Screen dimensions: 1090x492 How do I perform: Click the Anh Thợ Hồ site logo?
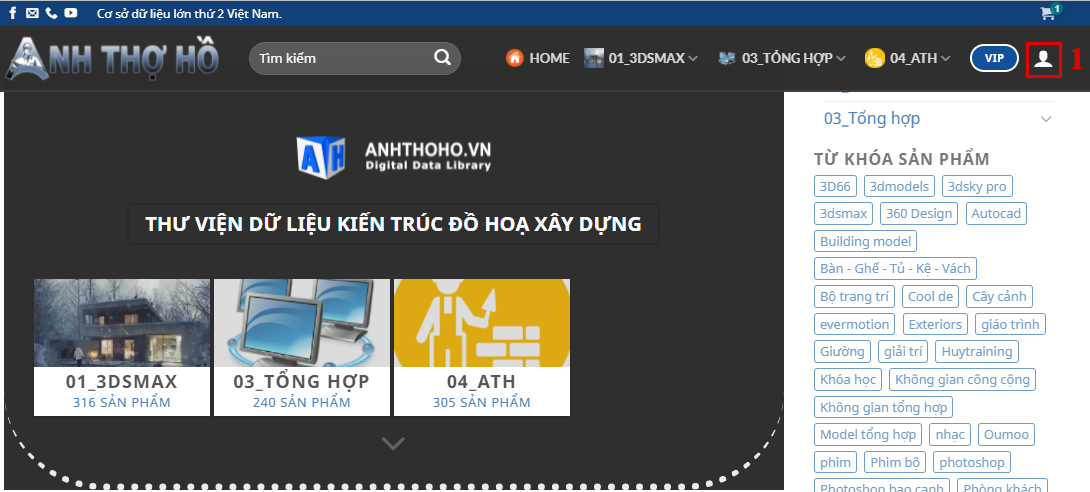click(x=113, y=58)
